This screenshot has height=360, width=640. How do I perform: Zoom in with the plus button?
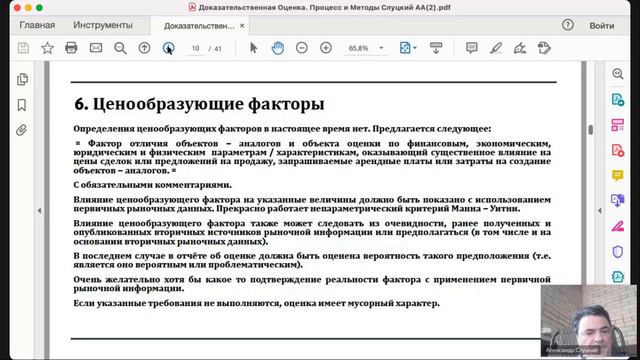[326, 48]
